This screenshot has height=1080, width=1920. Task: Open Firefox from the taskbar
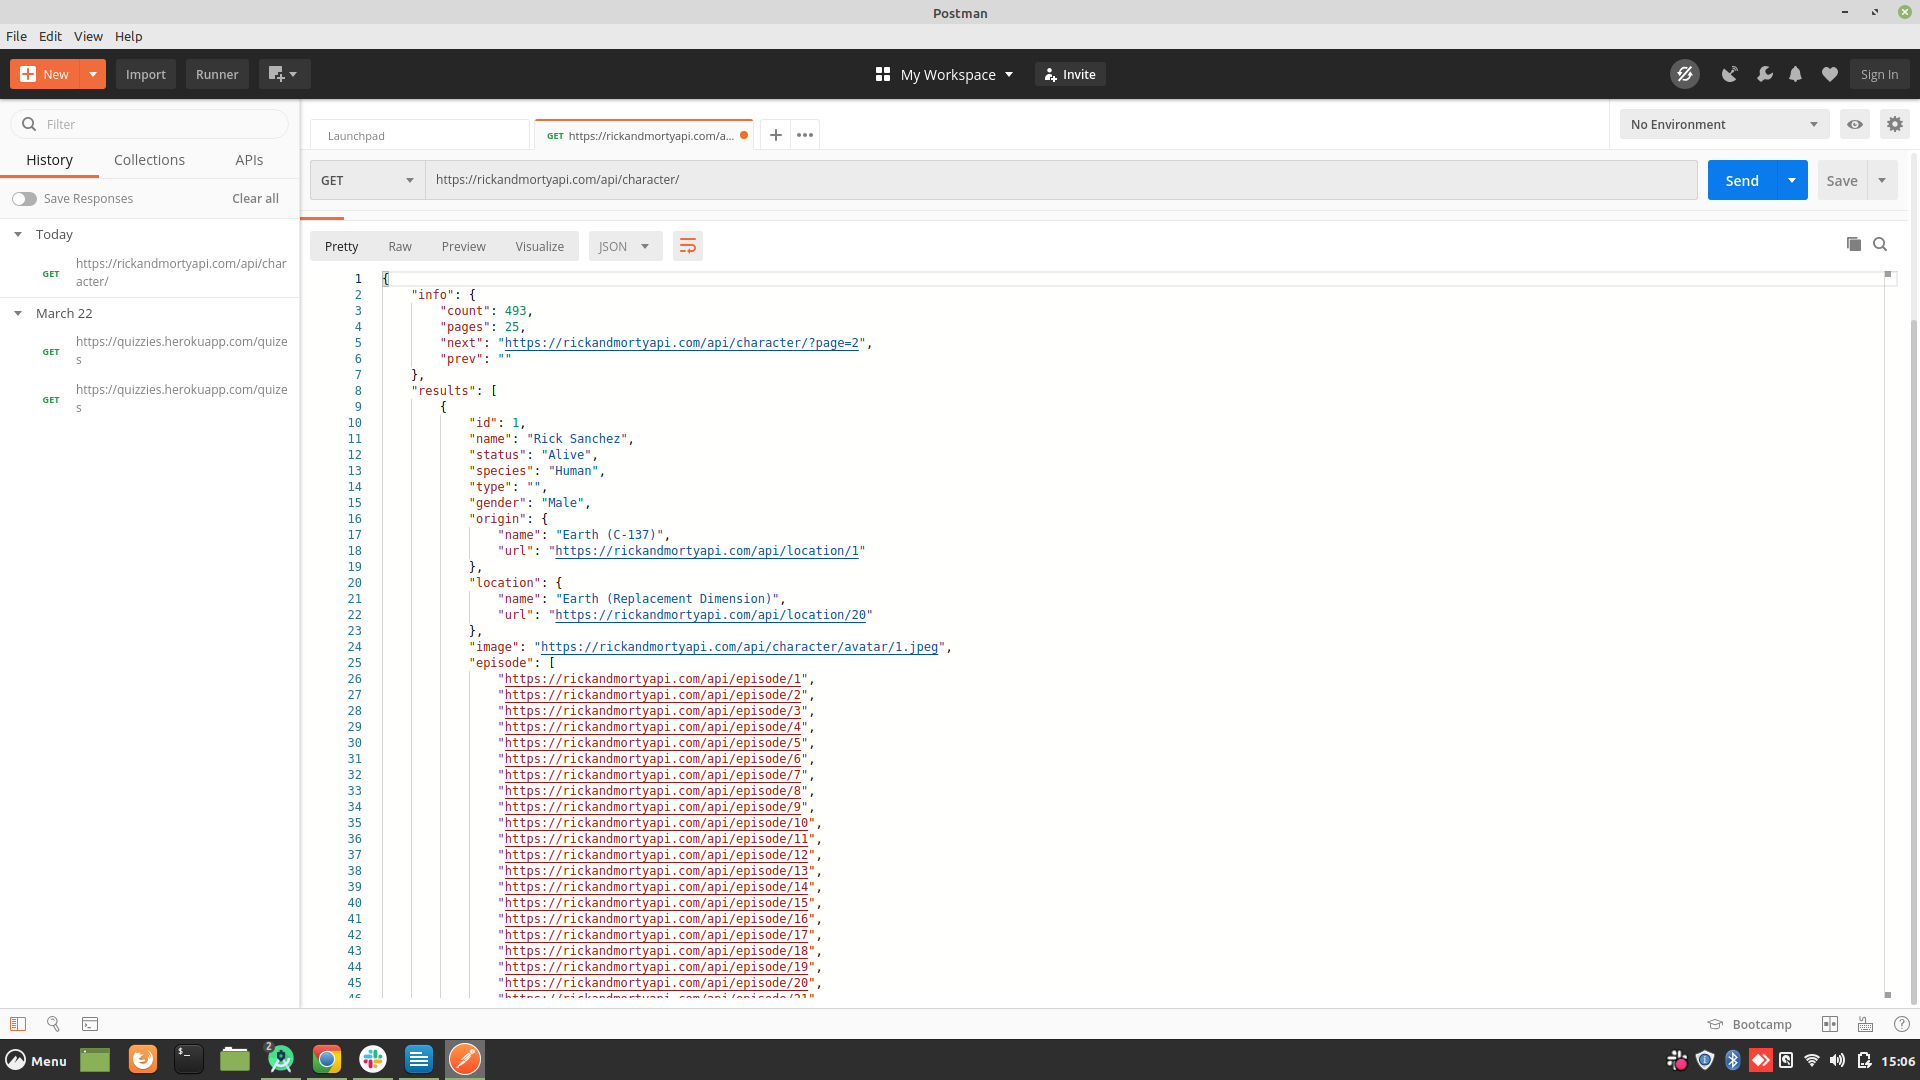click(143, 1060)
